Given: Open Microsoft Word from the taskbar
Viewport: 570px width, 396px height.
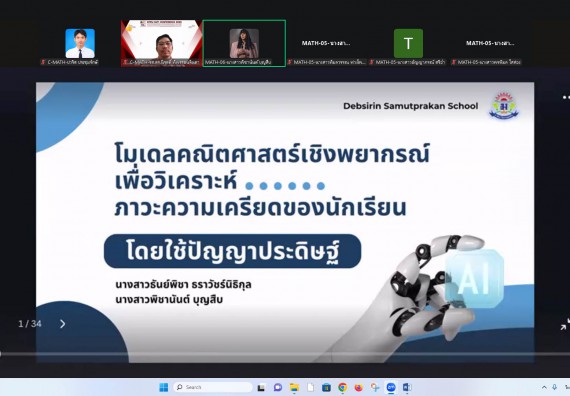Looking at the screenshot, I should point(407,388).
